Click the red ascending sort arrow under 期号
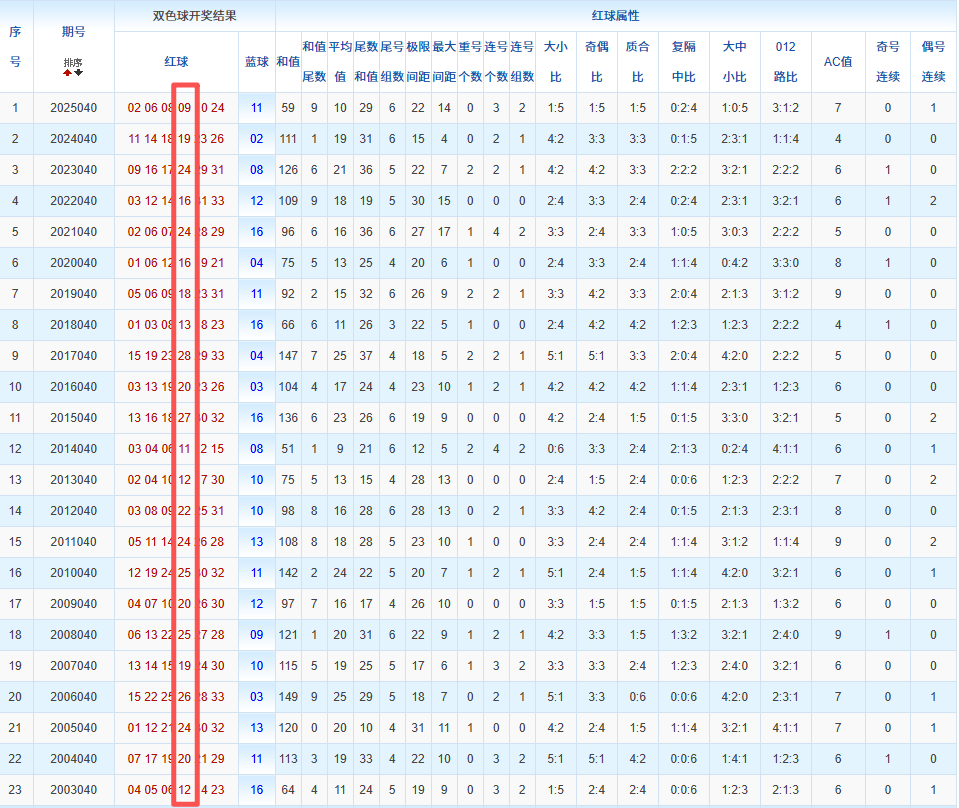 click(x=67, y=73)
